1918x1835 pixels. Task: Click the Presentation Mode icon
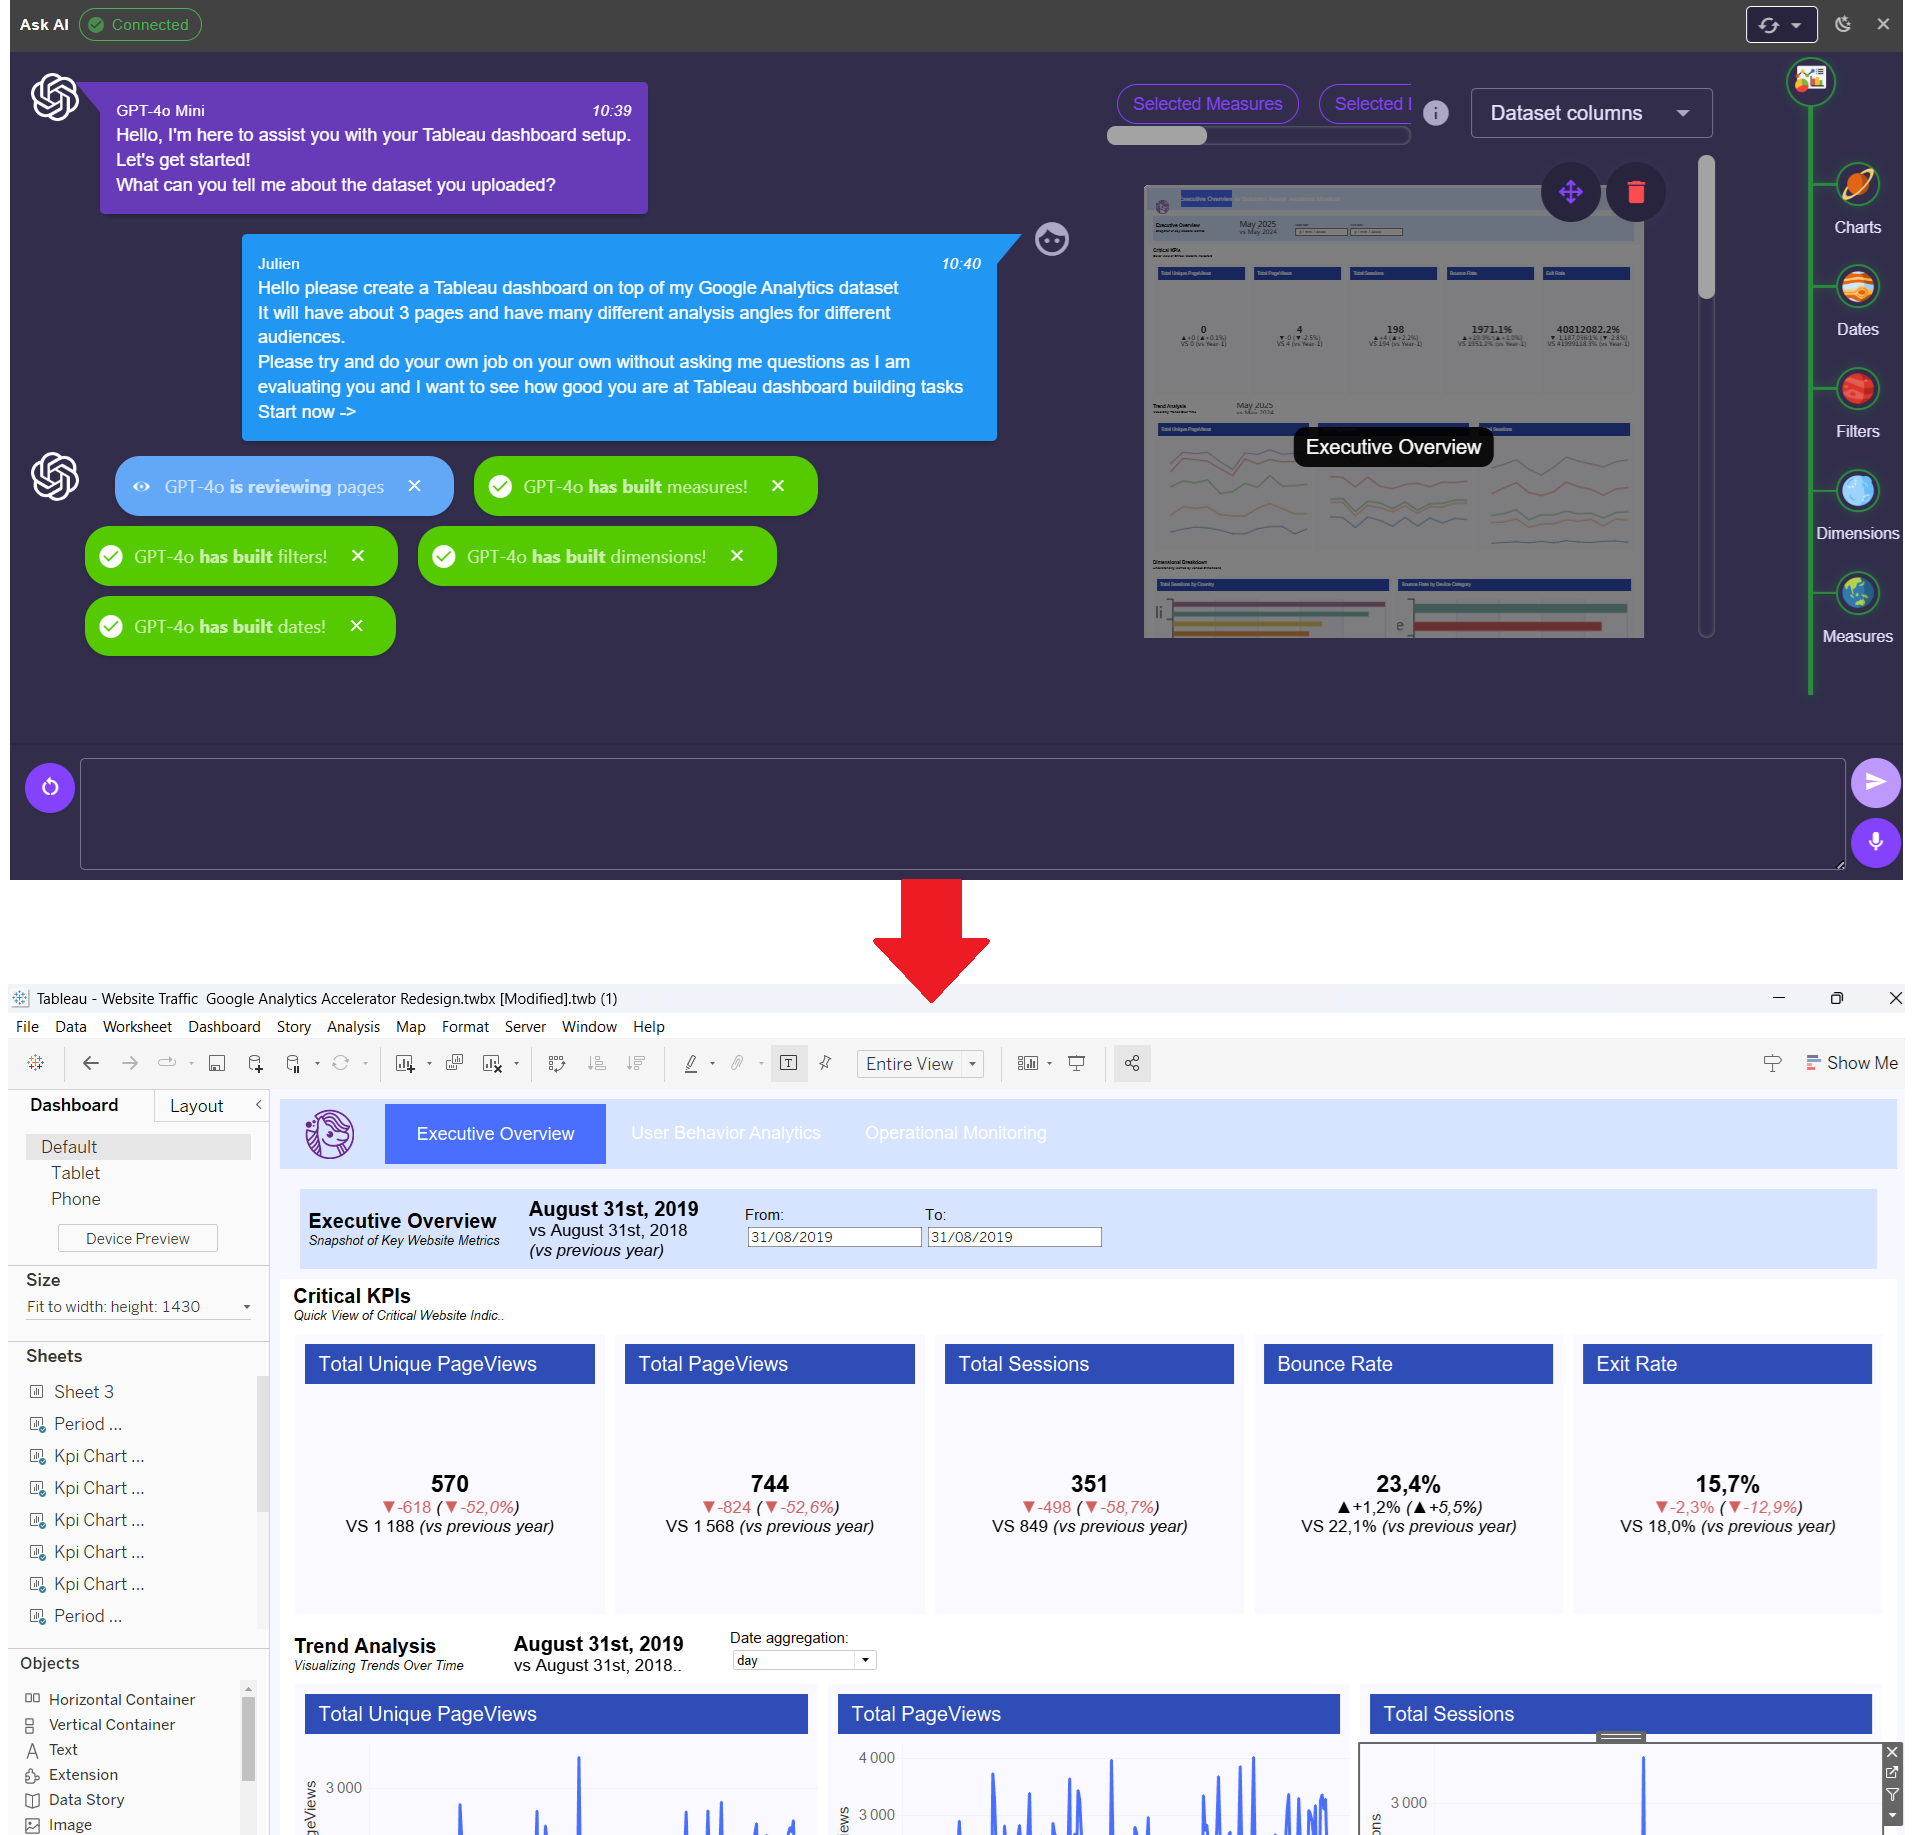1077,1063
